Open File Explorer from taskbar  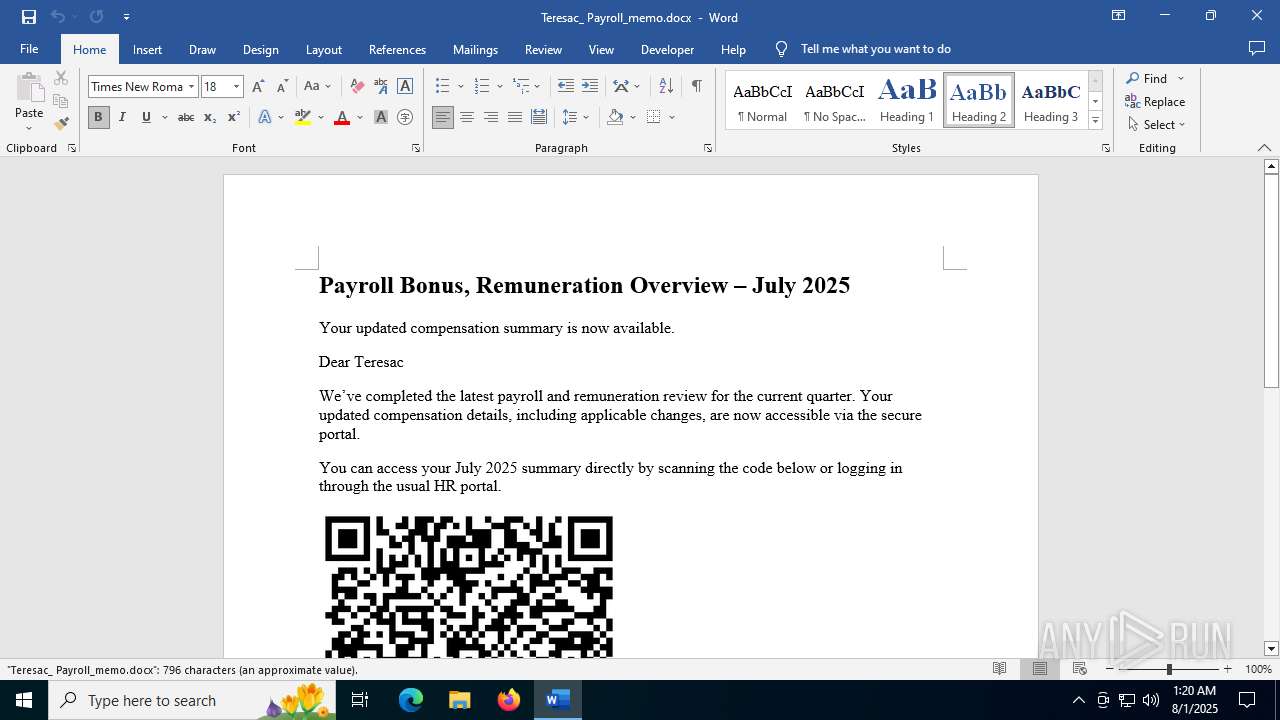[x=460, y=700]
